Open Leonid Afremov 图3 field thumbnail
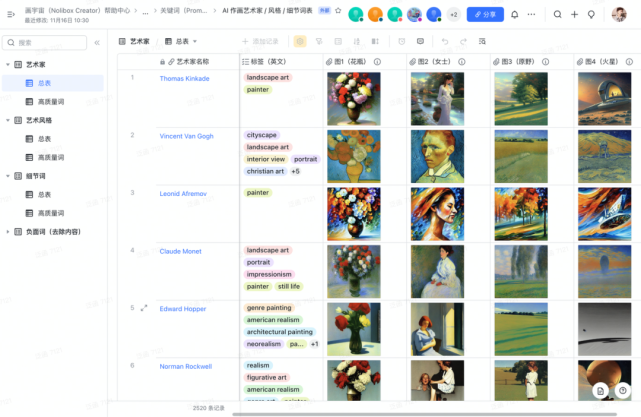The width and height of the screenshot is (641, 417). 521,214
